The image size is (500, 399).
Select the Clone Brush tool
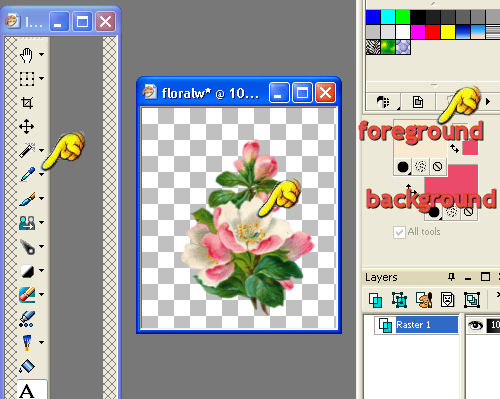point(27,222)
